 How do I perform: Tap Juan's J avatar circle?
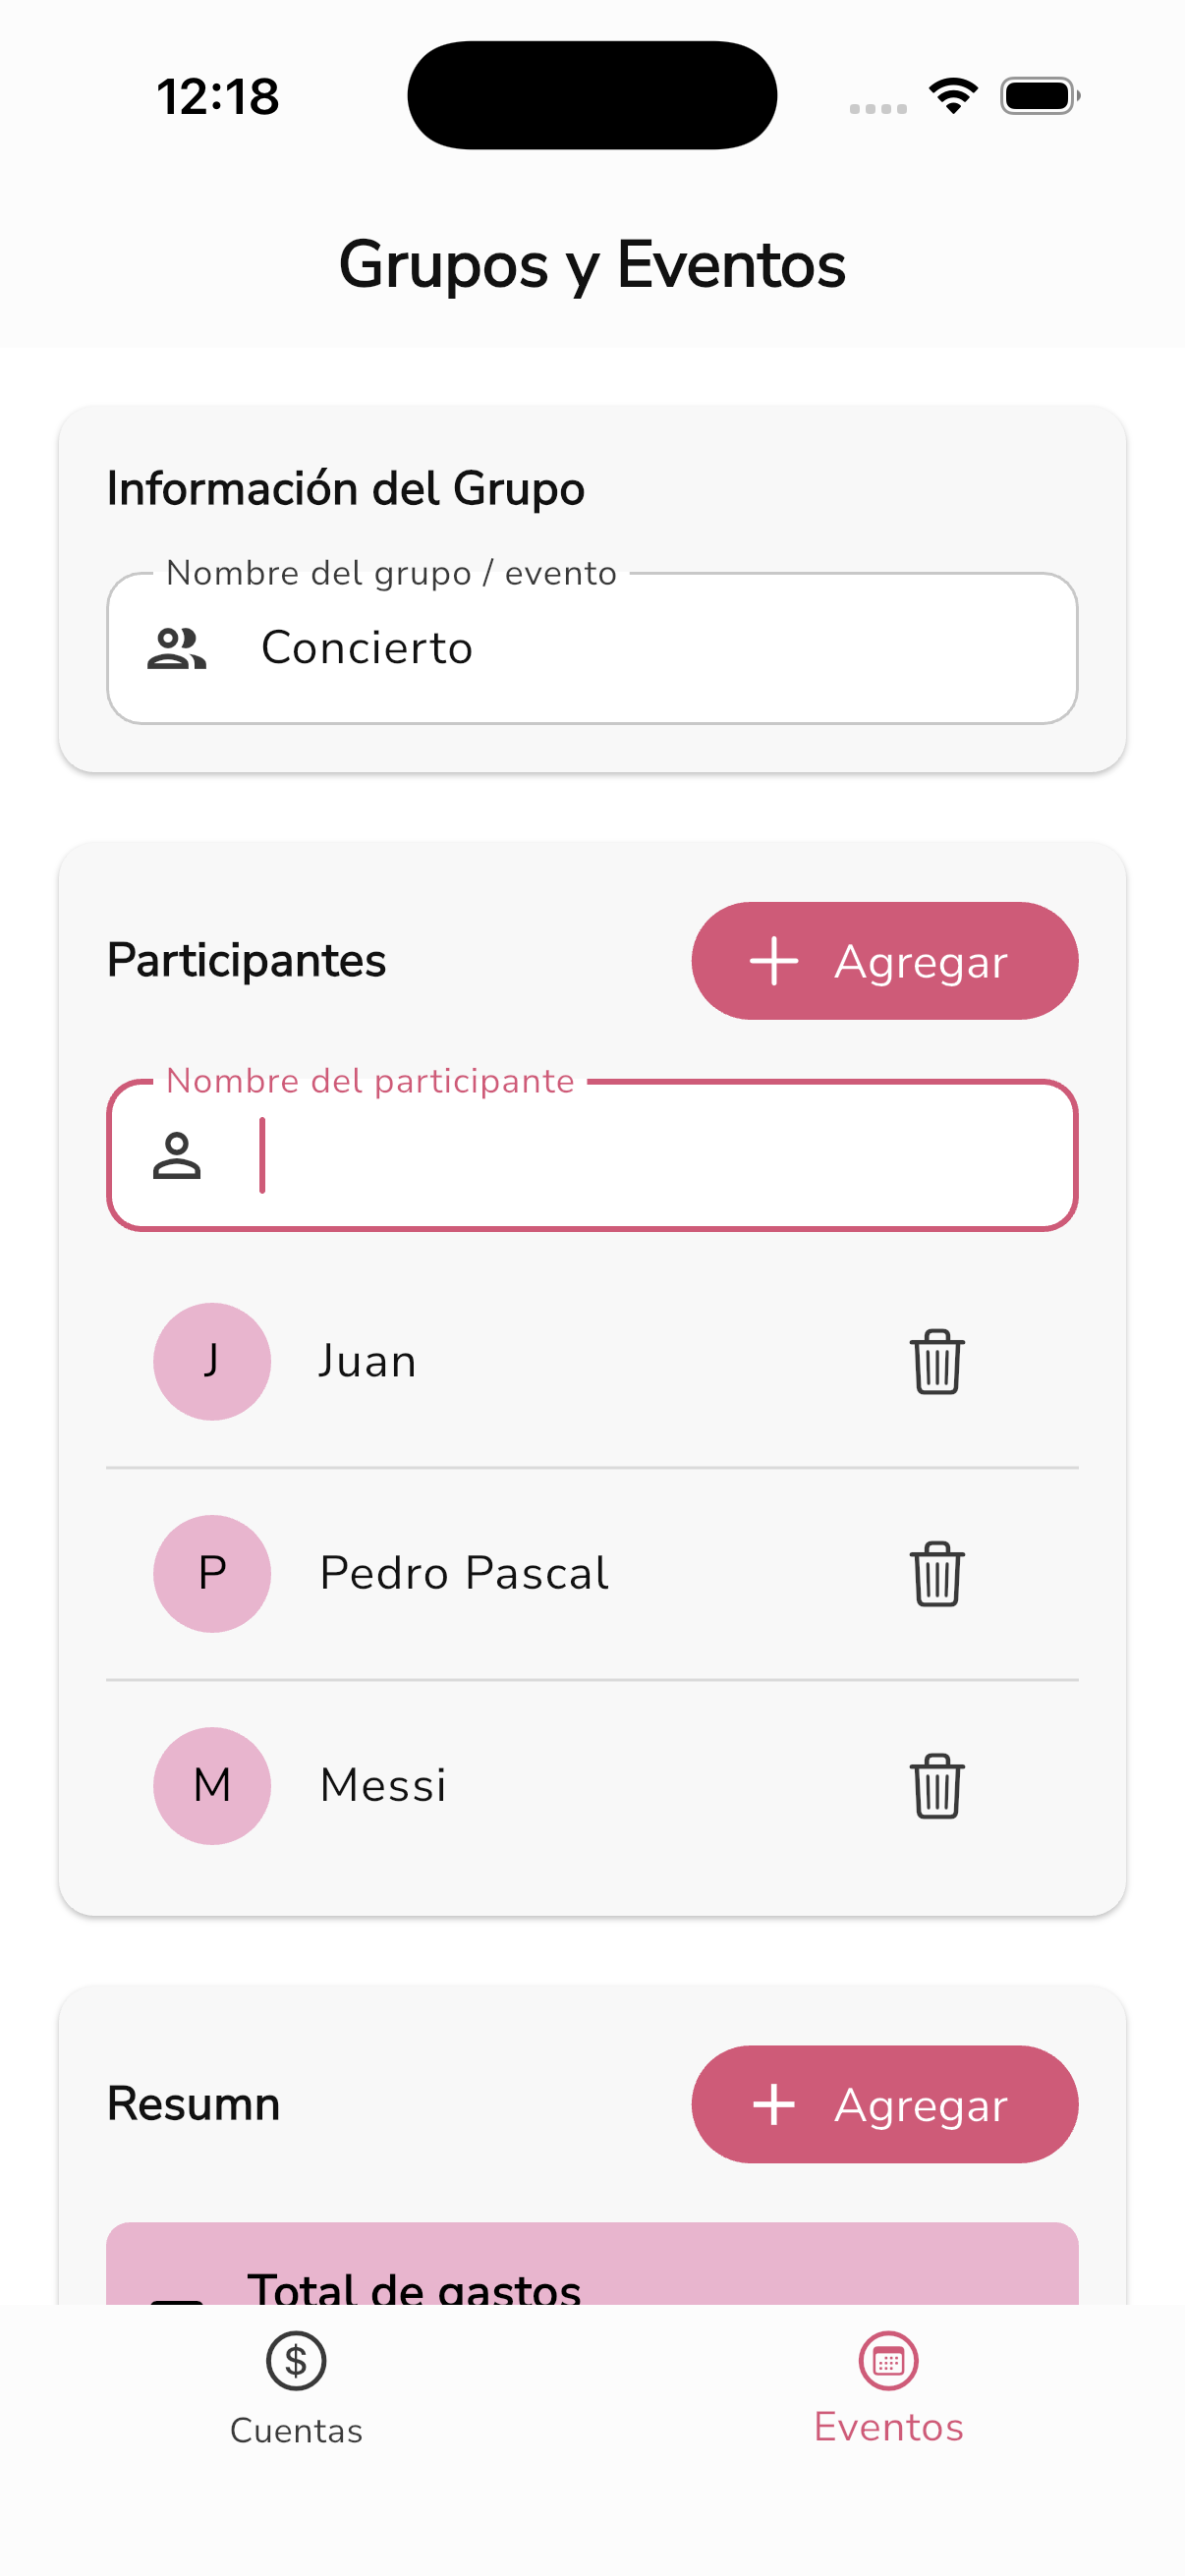point(212,1361)
